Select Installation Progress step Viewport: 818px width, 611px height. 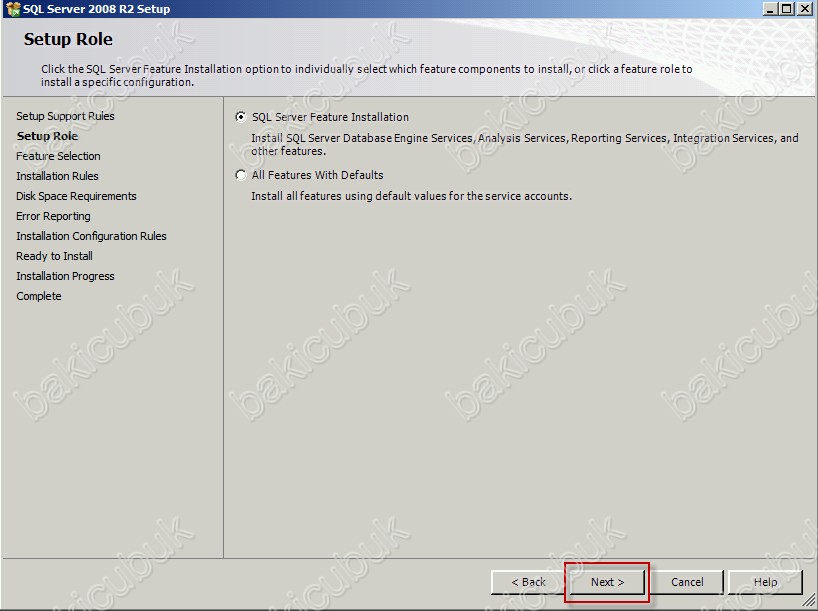(x=65, y=276)
